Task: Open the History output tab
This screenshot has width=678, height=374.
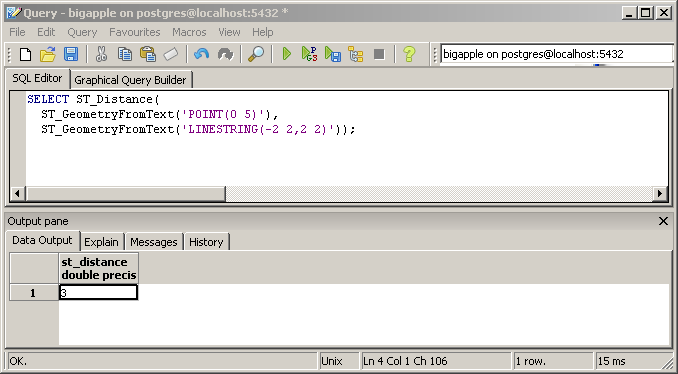Action: pyautogui.click(x=206, y=242)
